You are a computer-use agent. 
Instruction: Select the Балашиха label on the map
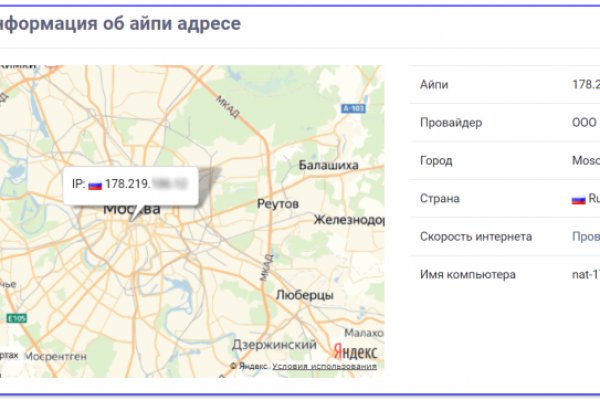click(x=328, y=164)
